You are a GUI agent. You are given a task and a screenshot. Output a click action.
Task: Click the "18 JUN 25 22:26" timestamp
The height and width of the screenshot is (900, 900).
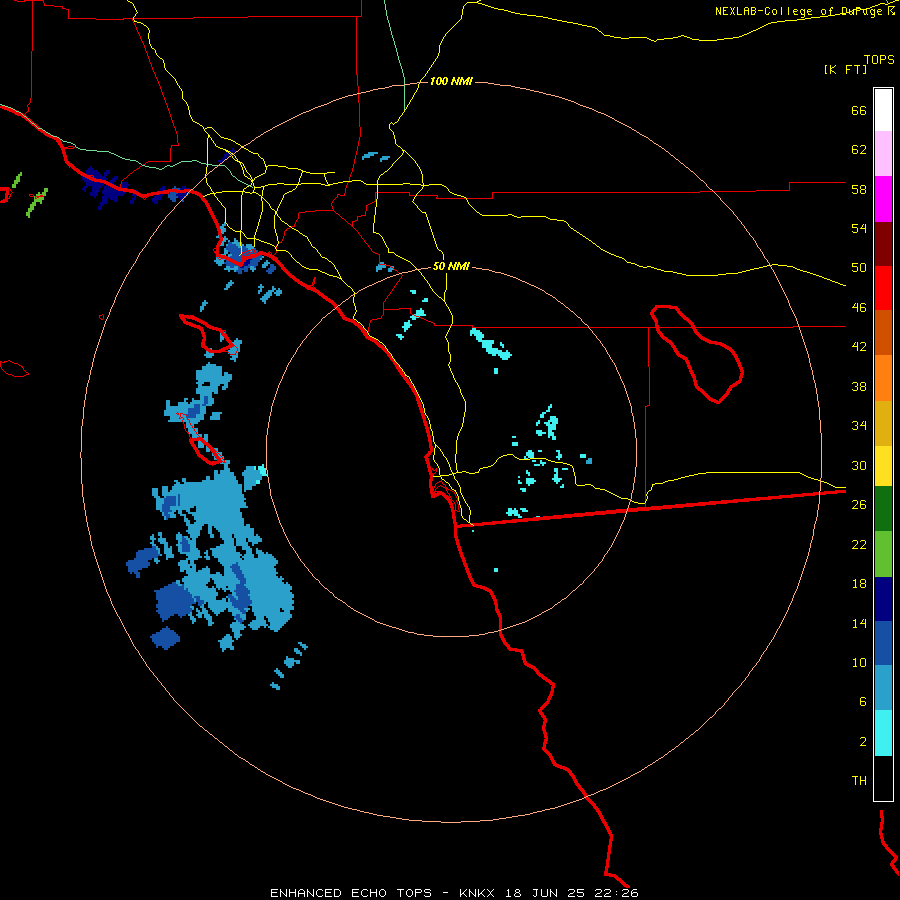tap(572, 893)
